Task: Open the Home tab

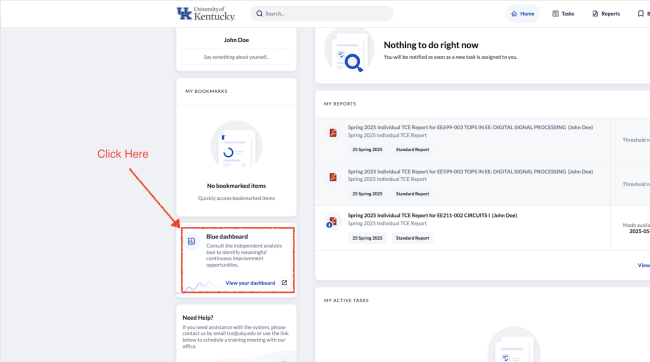Action: (x=522, y=14)
